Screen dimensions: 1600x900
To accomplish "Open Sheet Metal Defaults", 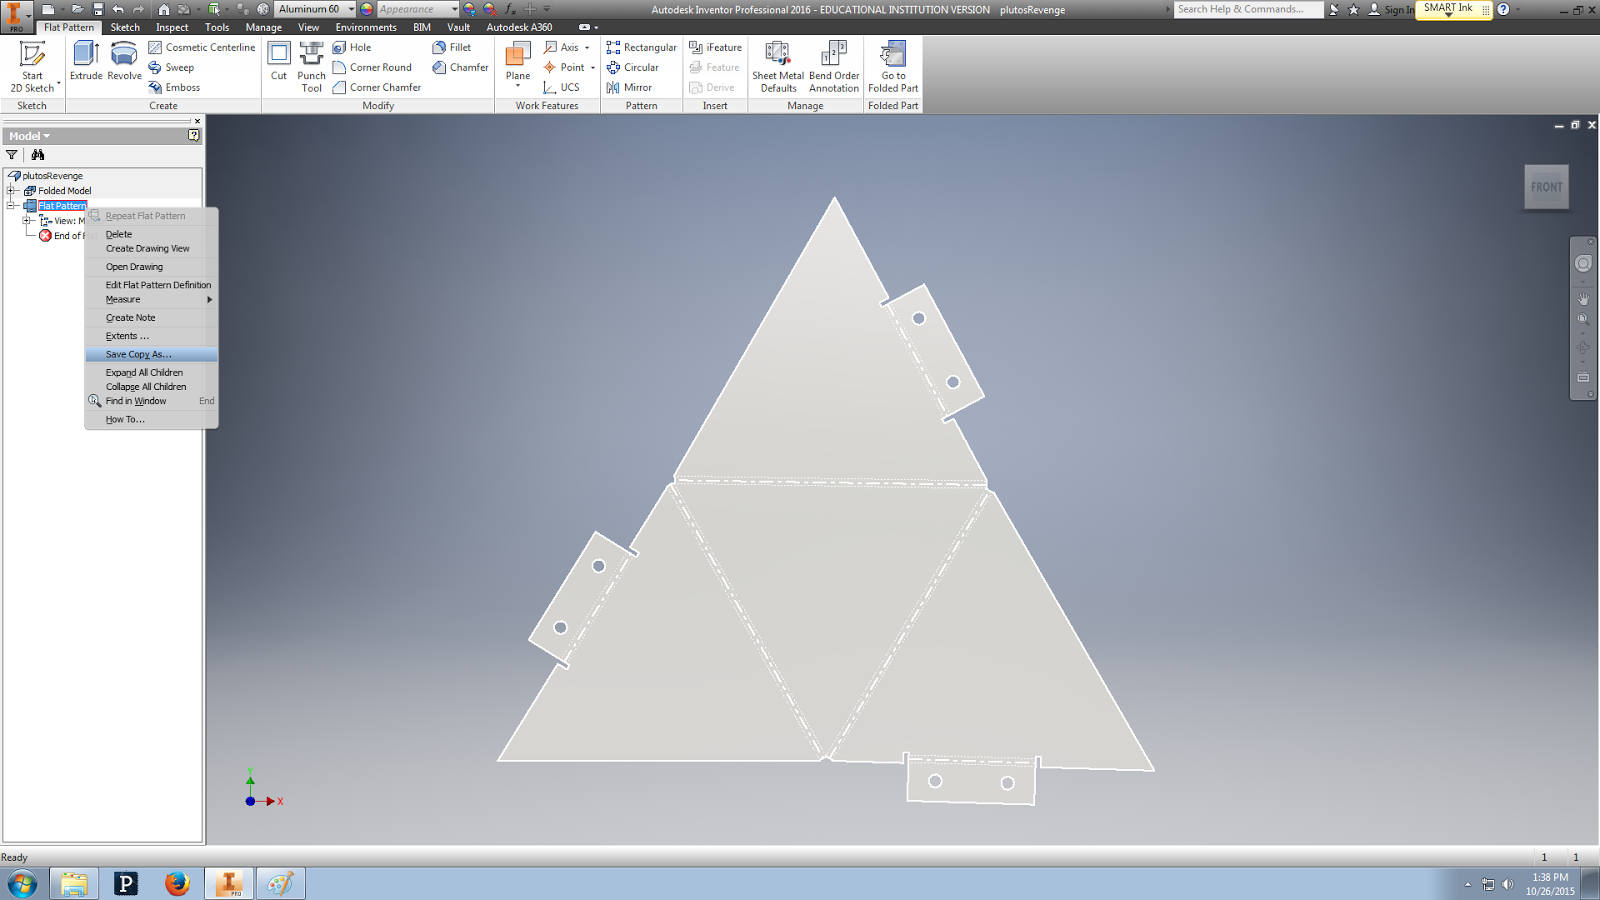I will click(x=777, y=66).
